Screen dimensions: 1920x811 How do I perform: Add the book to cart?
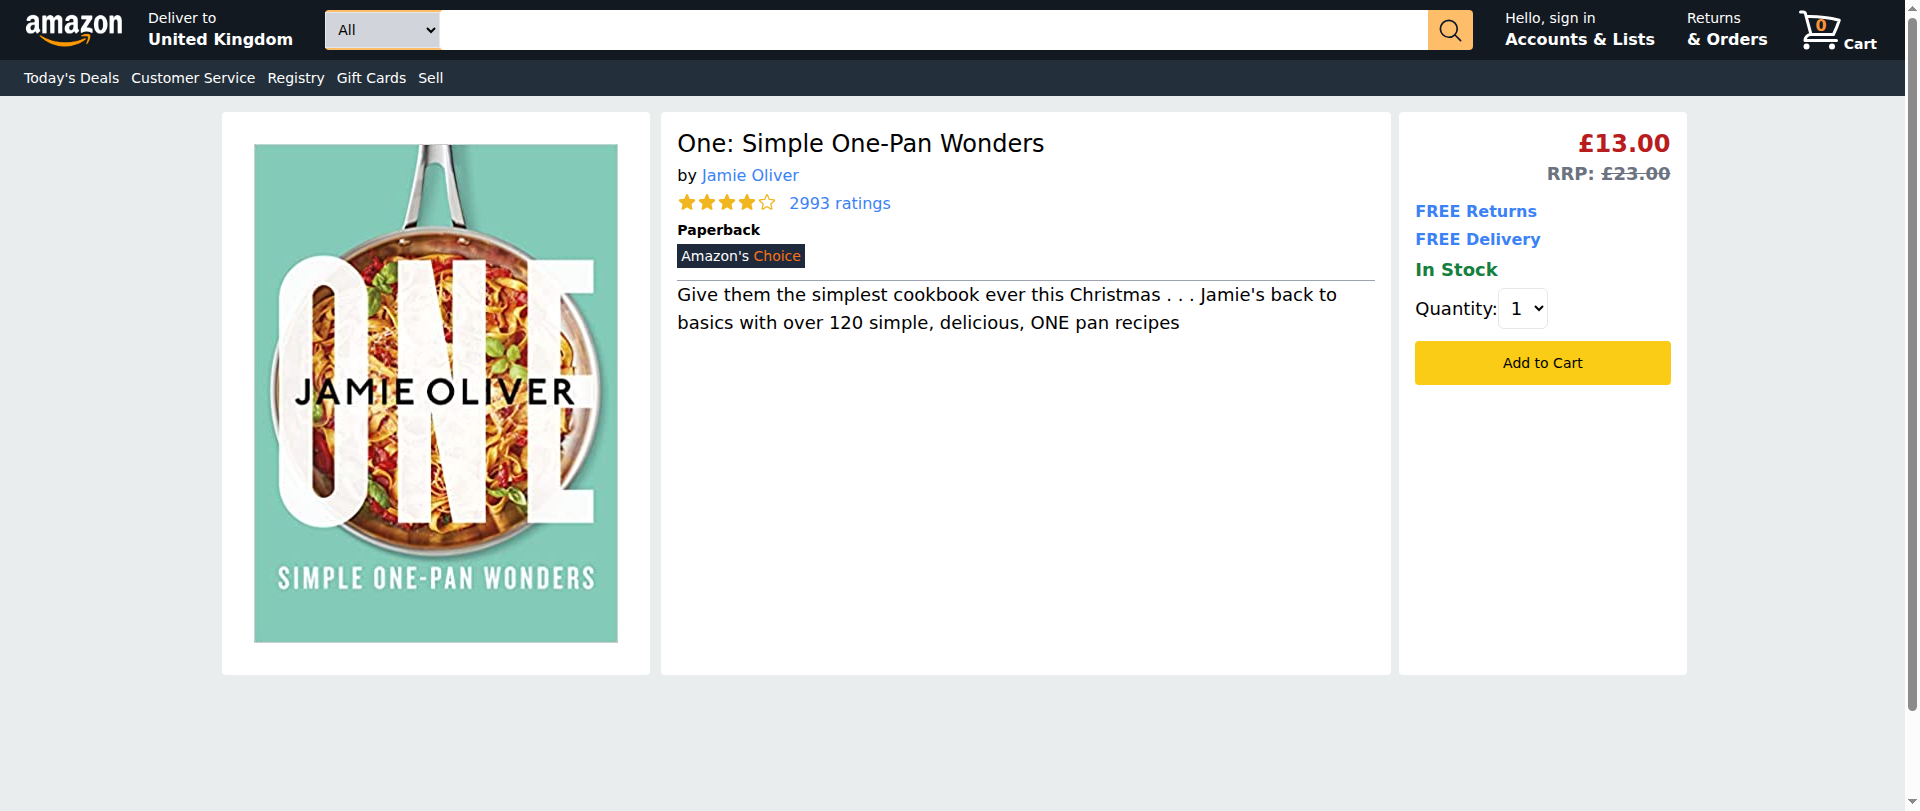point(1542,363)
